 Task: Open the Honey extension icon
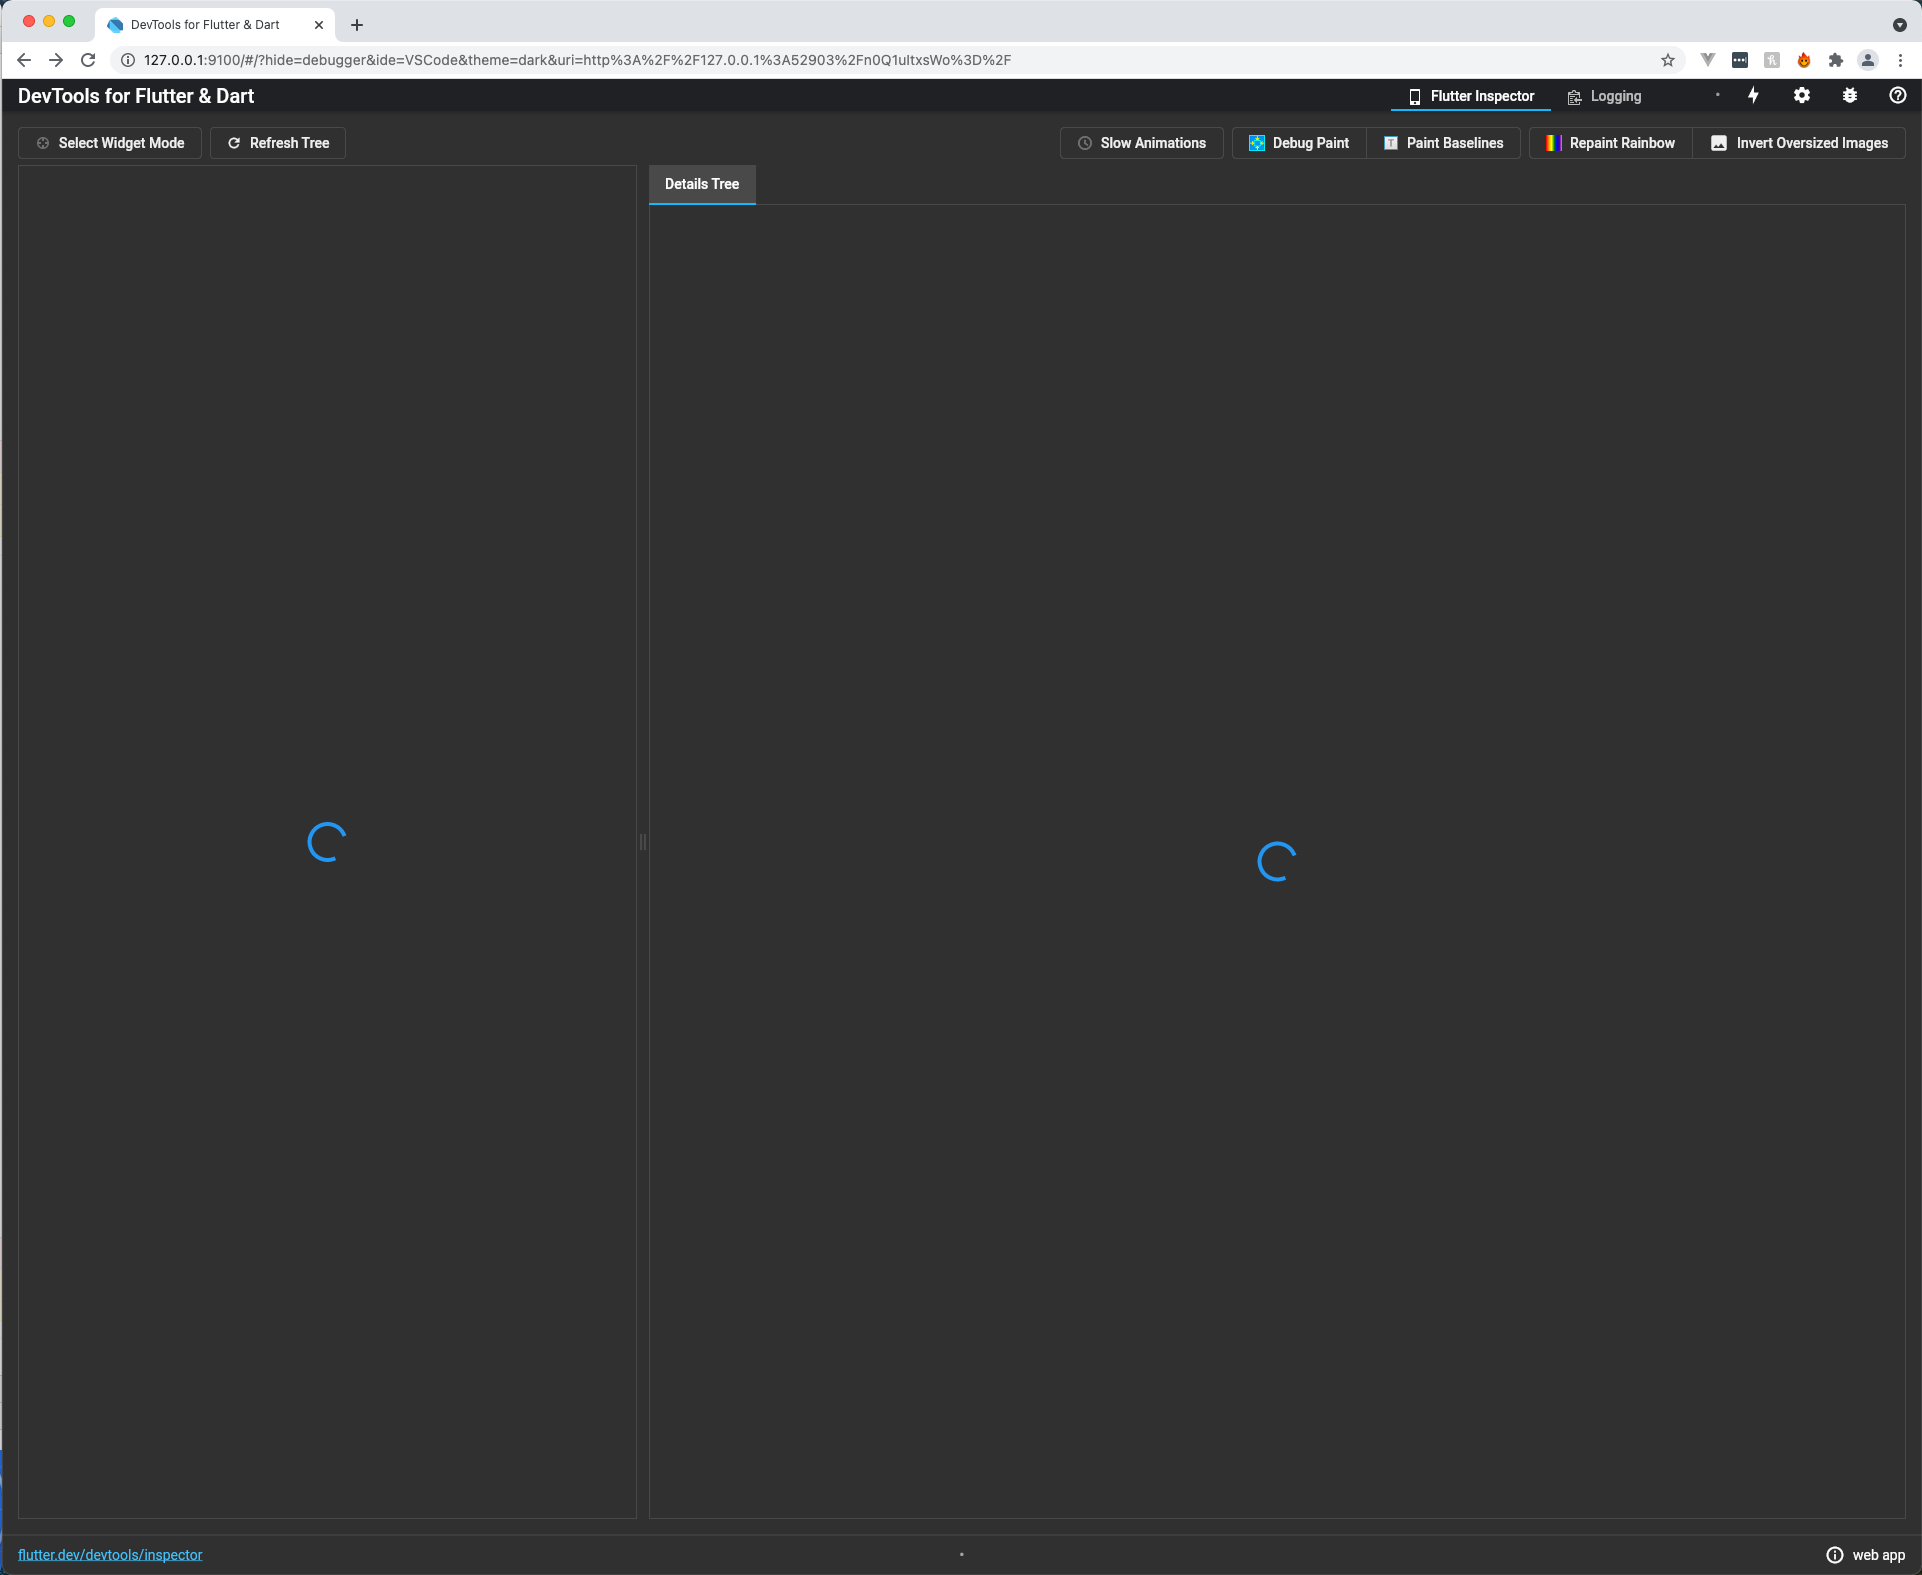pos(1803,60)
